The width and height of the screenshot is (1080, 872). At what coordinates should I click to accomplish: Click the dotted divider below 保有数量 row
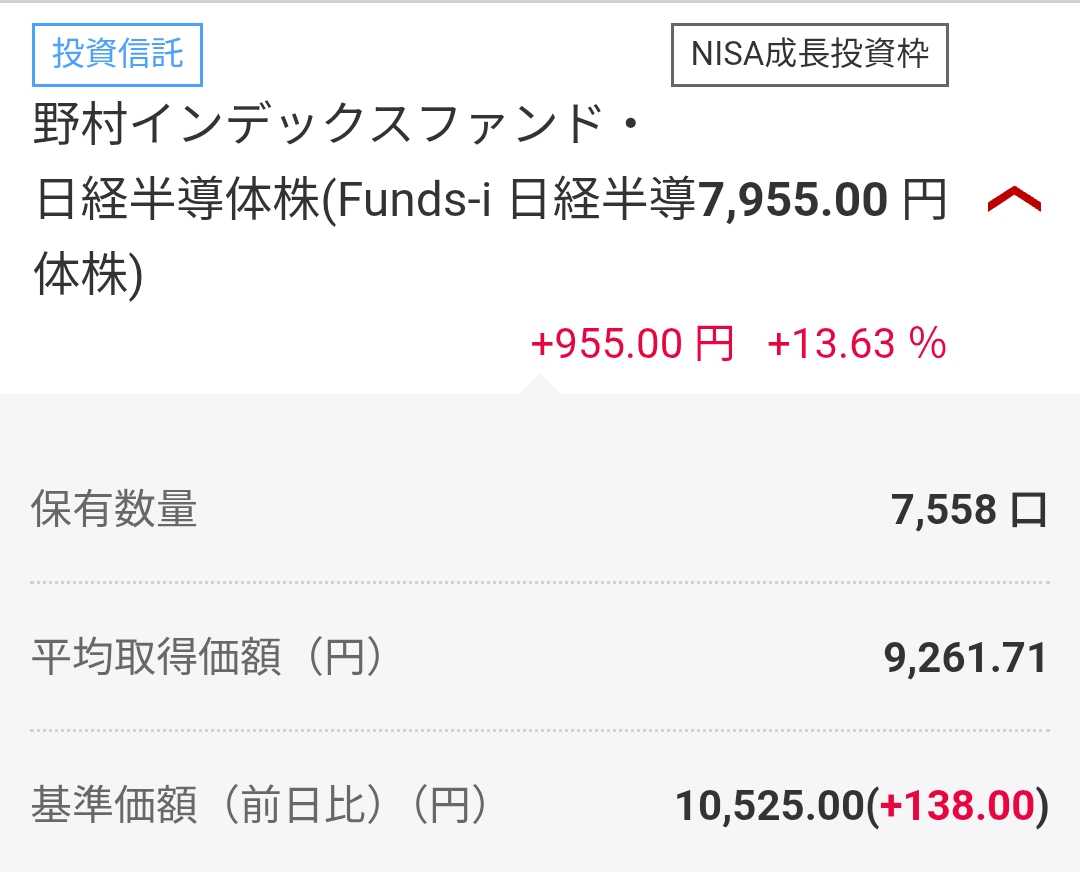(540, 582)
